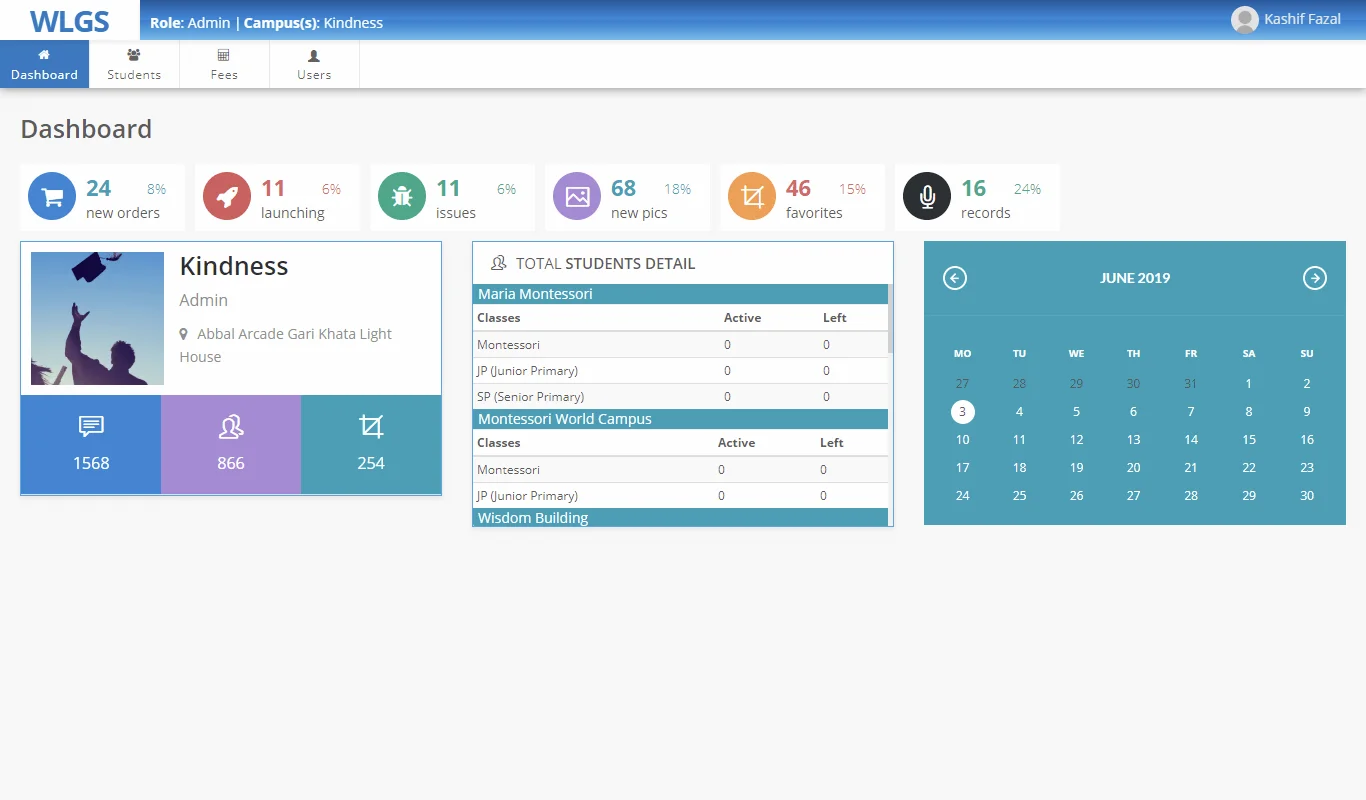Go to next month in calendar
The width and height of the screenshot is (1366, 800).
[1314, 278]
